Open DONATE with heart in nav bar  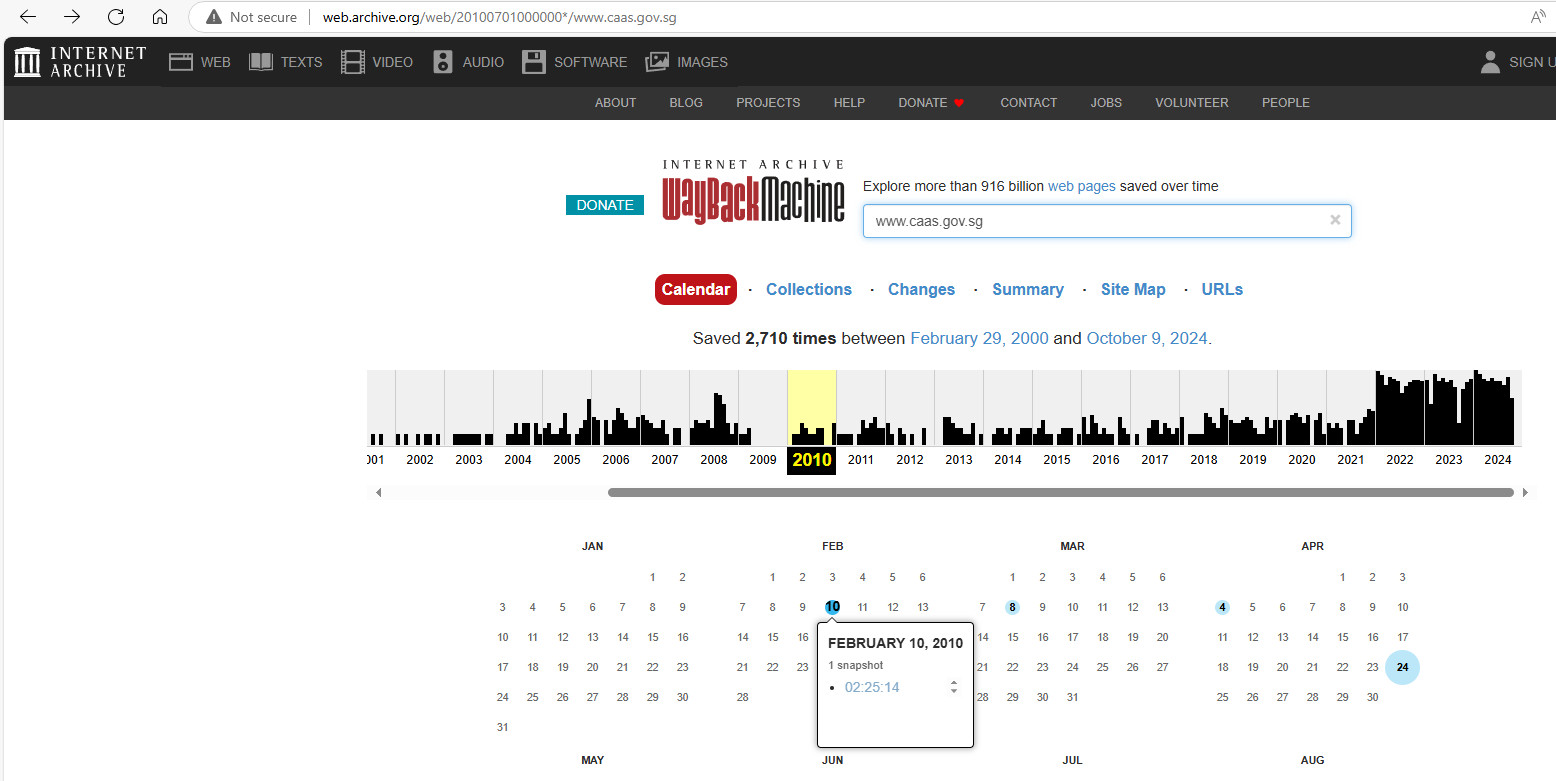(x=931, y=102)
